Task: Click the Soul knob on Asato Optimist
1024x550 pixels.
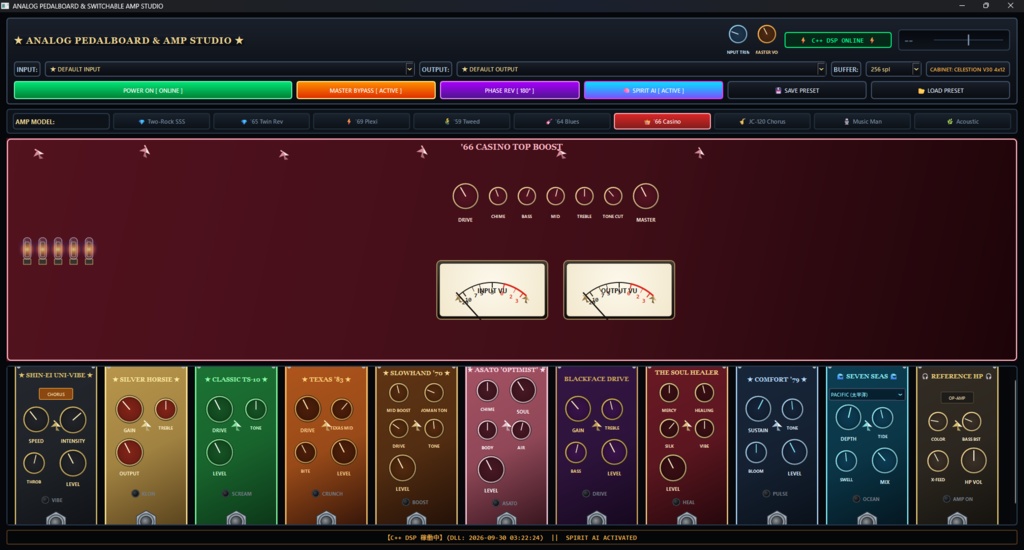Action: click(522, 390)
